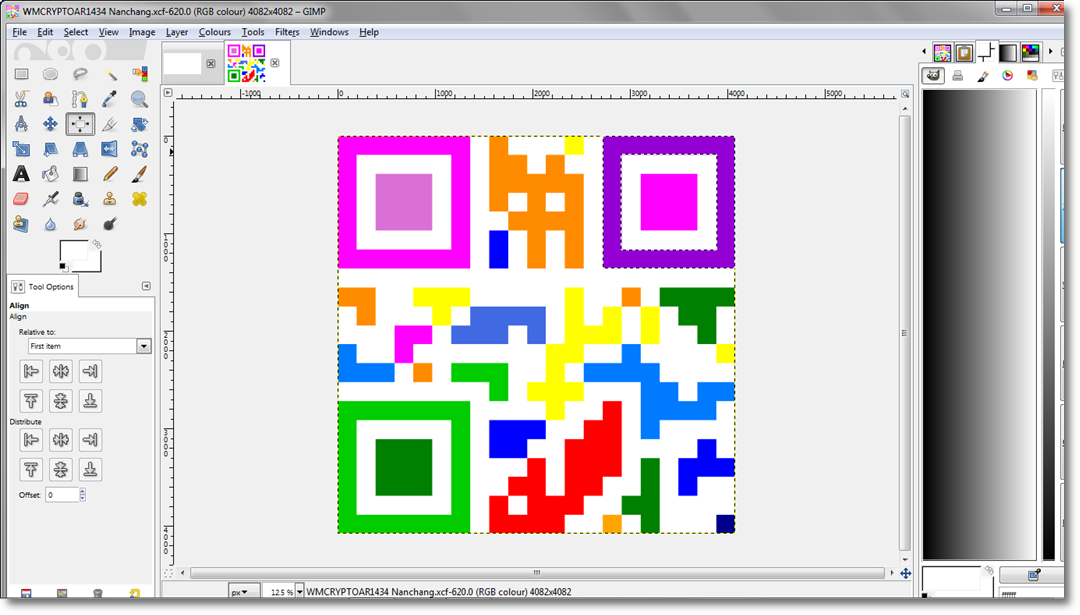This screenshot has height=615, width=1080.
Task: Align centre of target horizontally
Action: tap(61, 371)
